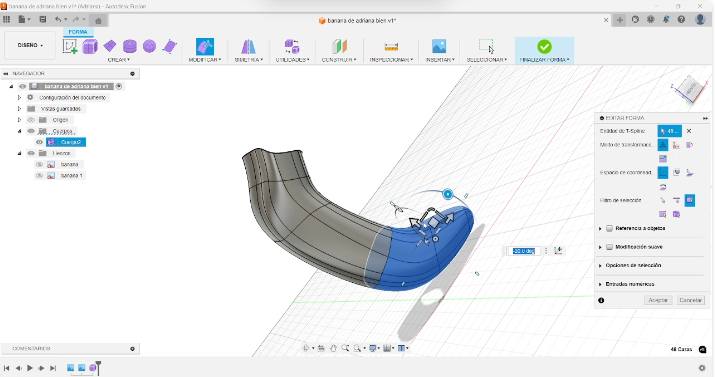Open the data panel grid icon
Screen dimensions: 715x377
tap(6, 20)
